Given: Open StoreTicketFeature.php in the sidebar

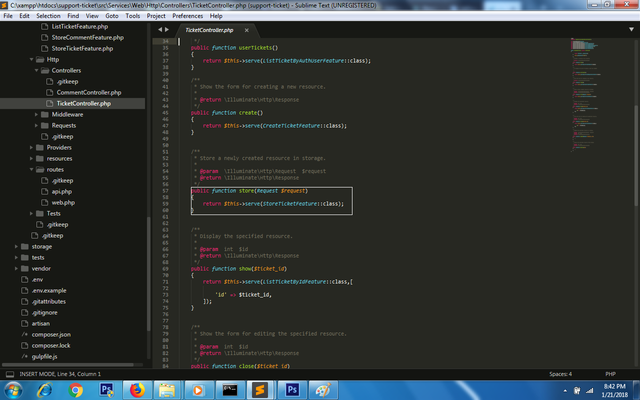Looking at the screenshot, I should (x=82, y=49).
